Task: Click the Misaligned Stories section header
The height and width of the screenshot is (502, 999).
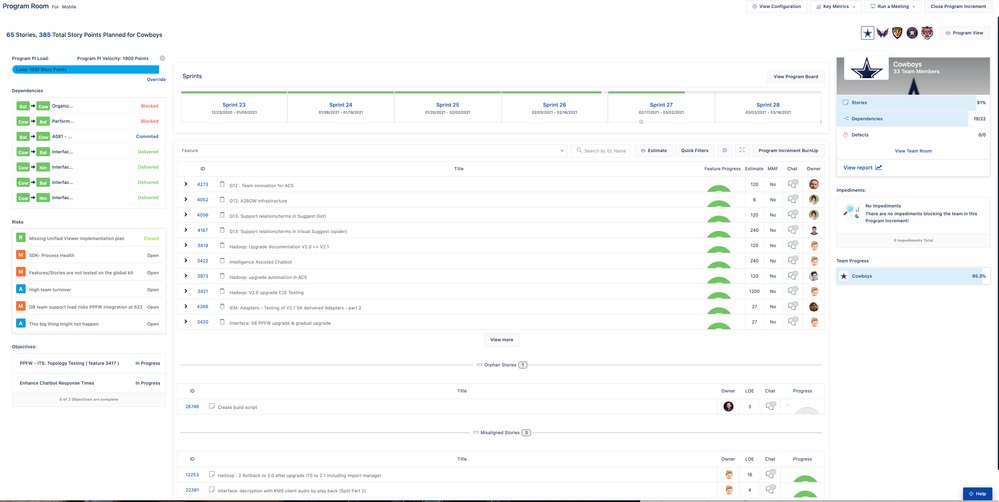Action: 501,433
